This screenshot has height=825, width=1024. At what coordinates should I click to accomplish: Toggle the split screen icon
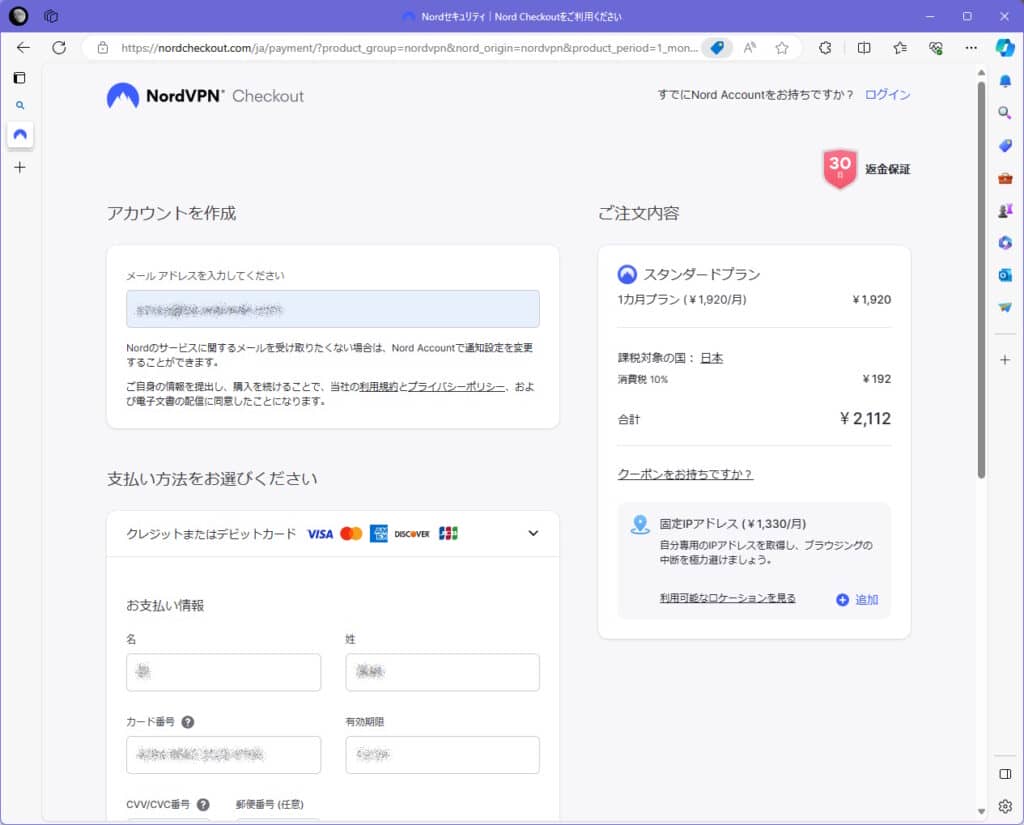click(864, 48)
